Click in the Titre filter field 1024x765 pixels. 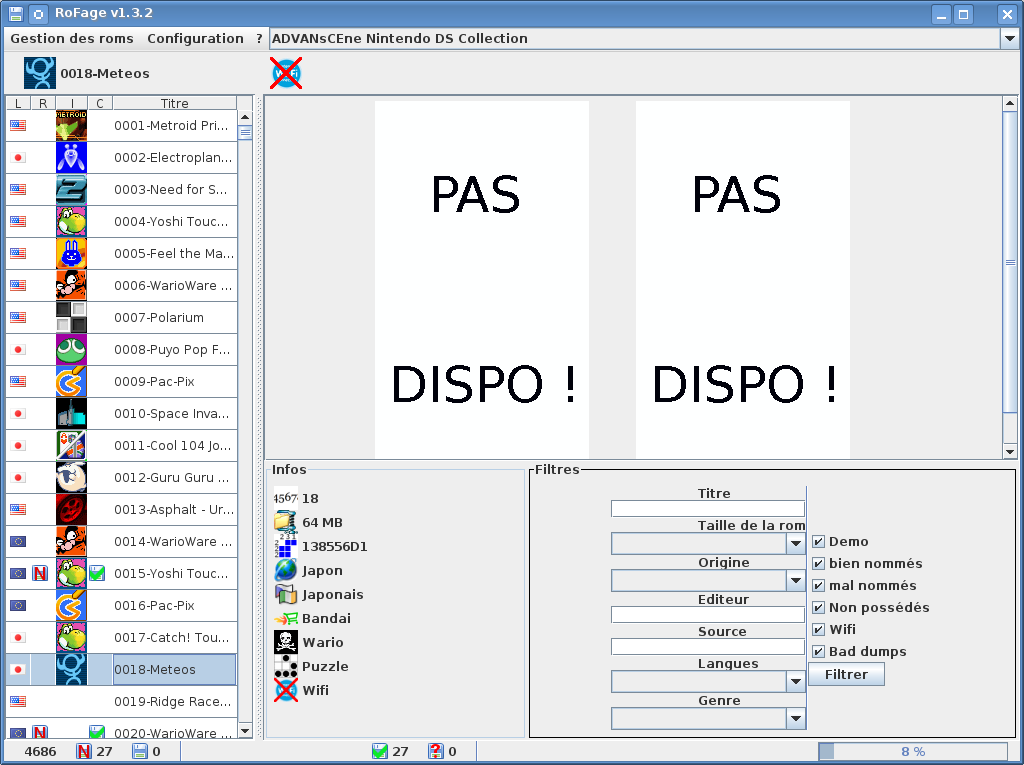(708, 509)
